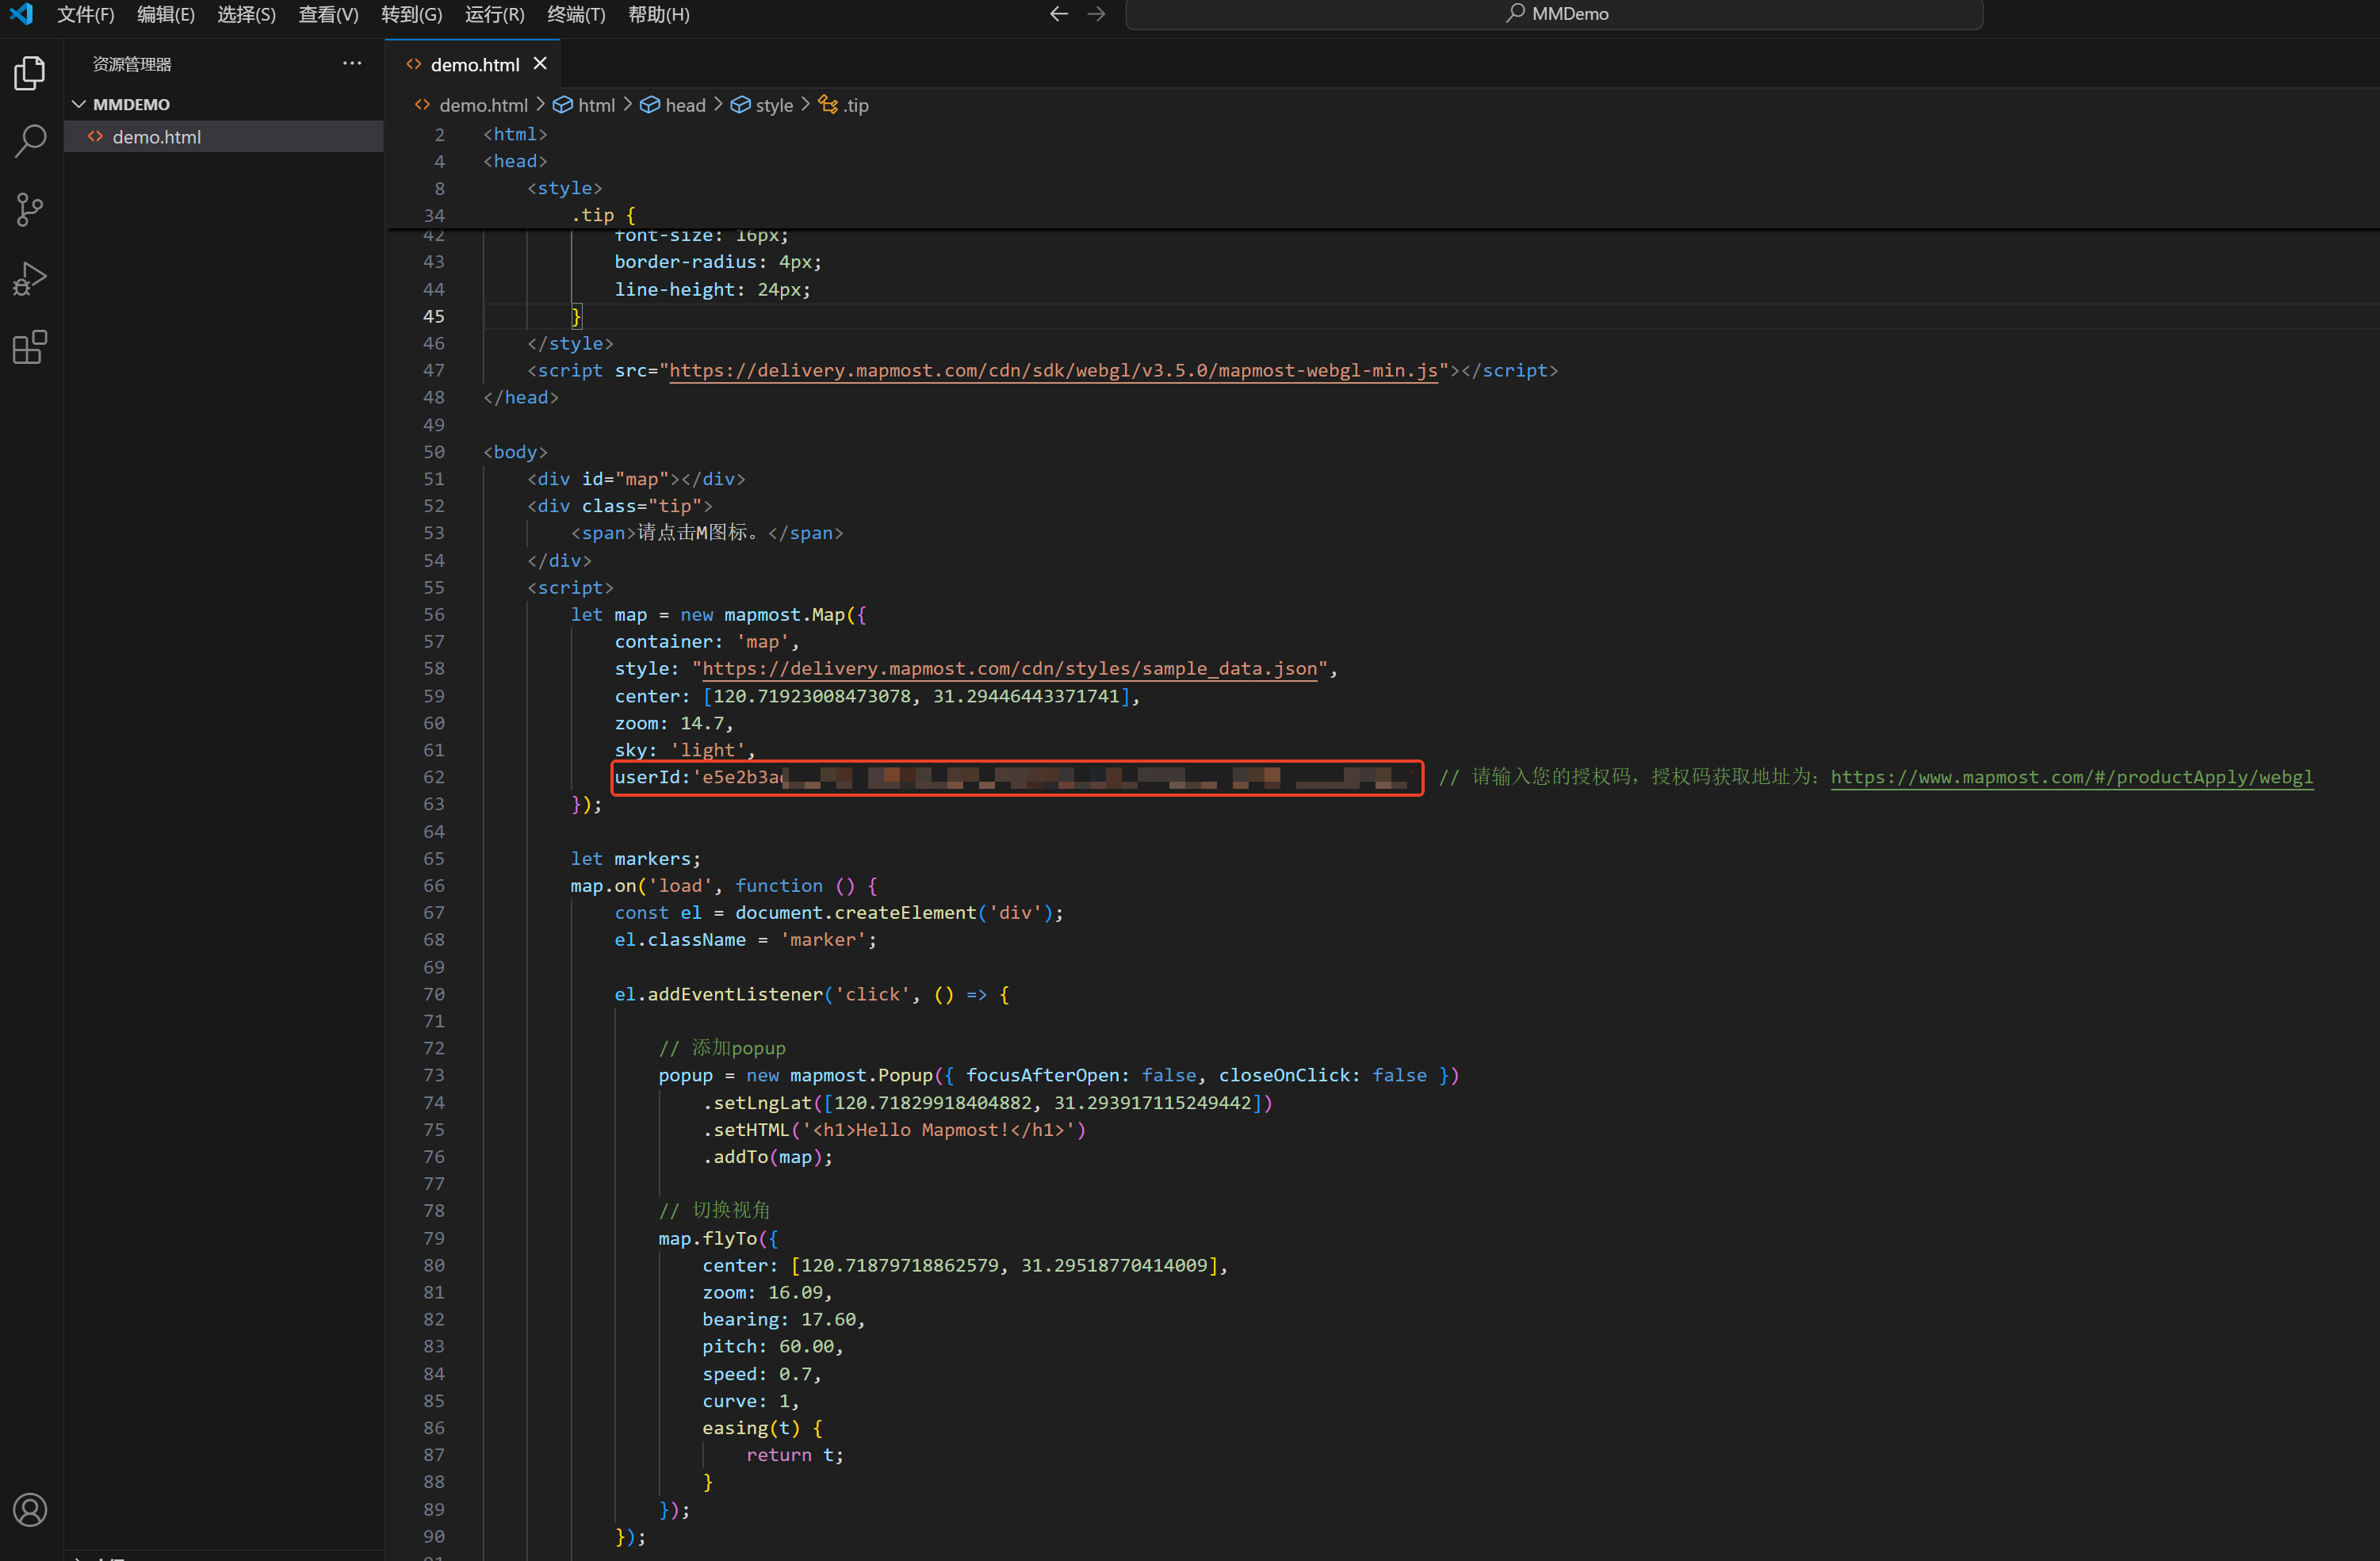Screen dimensions: 2380x1561
Task: Click head in the breadcrumb
Action: tap(685, 105)
